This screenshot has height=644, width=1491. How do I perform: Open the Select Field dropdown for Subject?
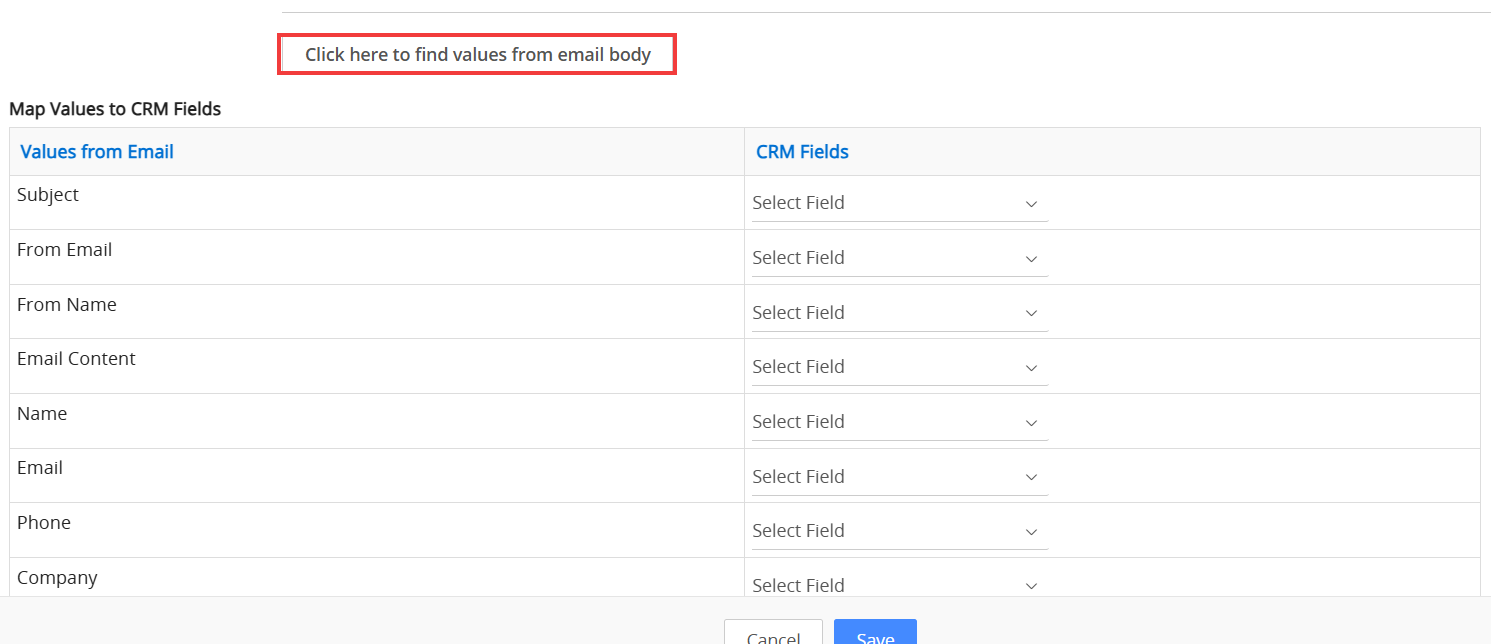point(898,203)
